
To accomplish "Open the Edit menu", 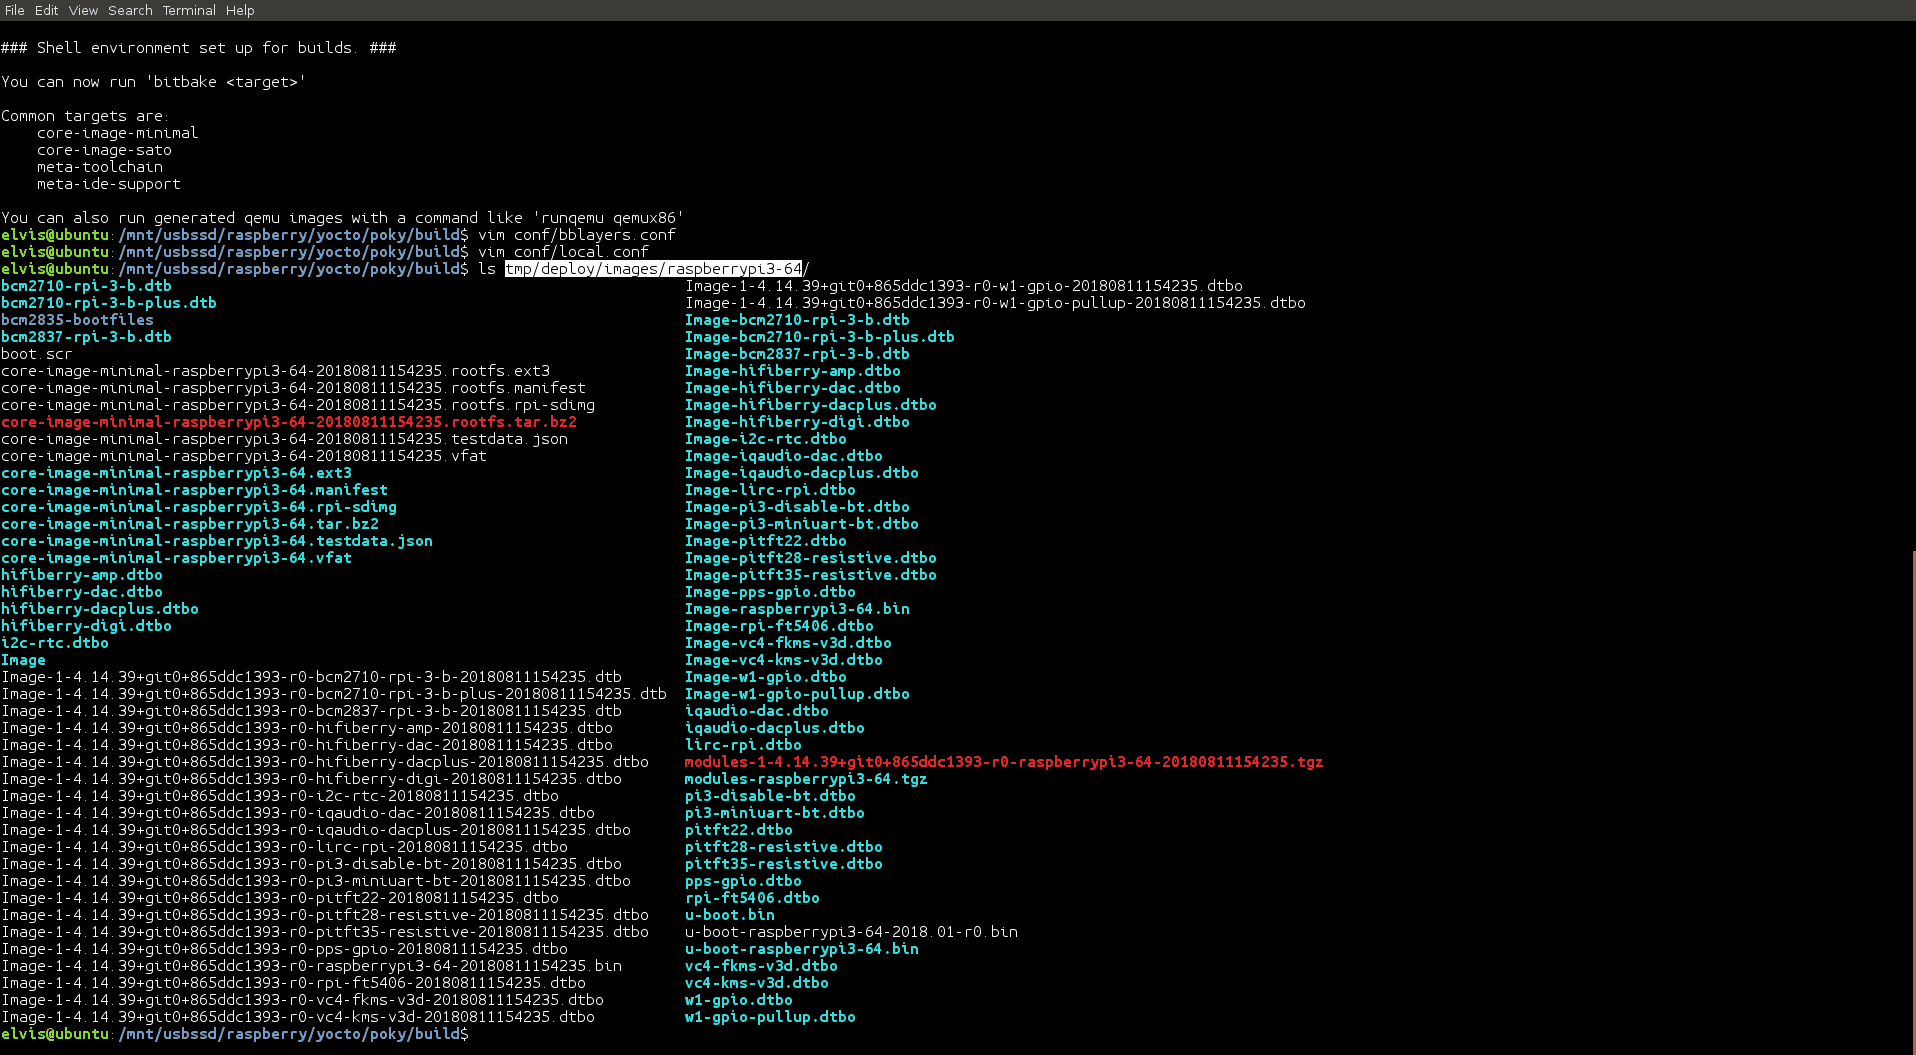I will click(x=46, y=10).
